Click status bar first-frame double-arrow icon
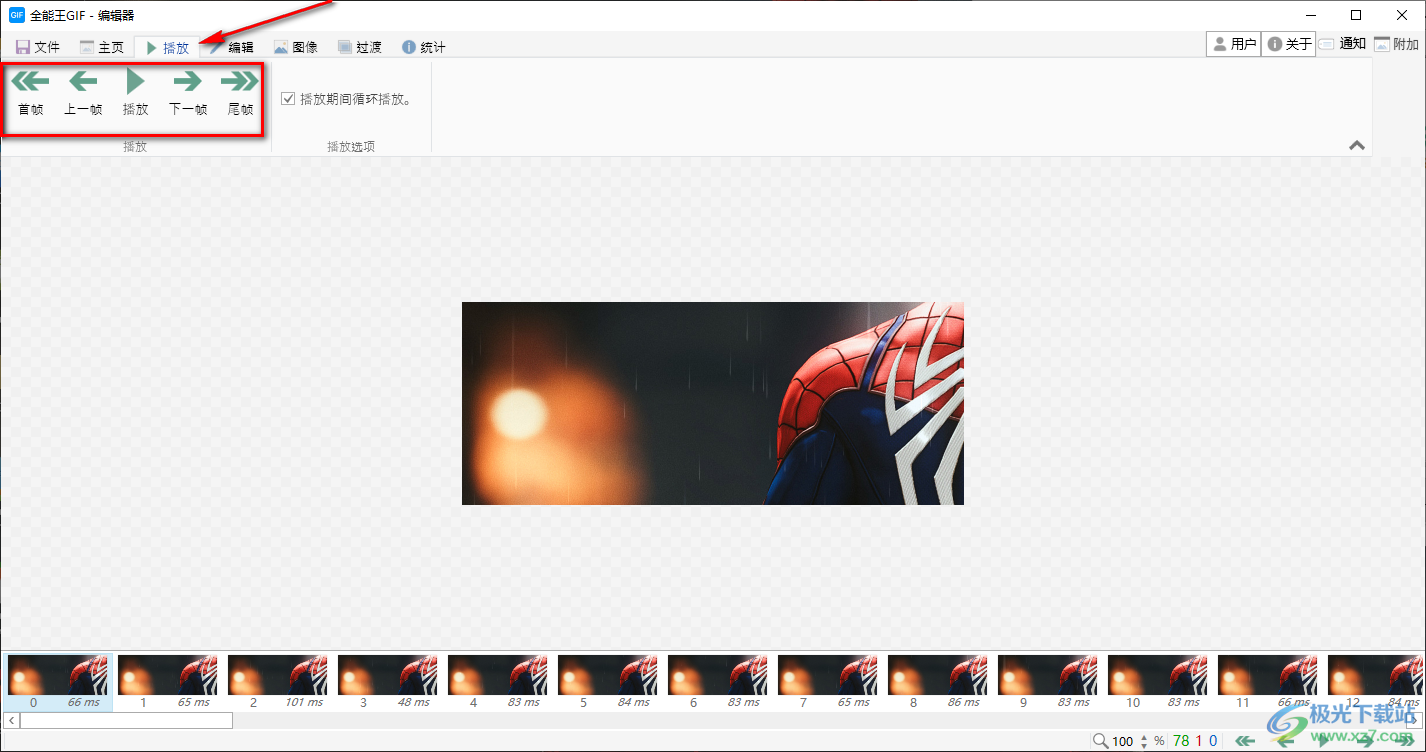Viewport: 1426px width, 752px height. click(1246, 741)
